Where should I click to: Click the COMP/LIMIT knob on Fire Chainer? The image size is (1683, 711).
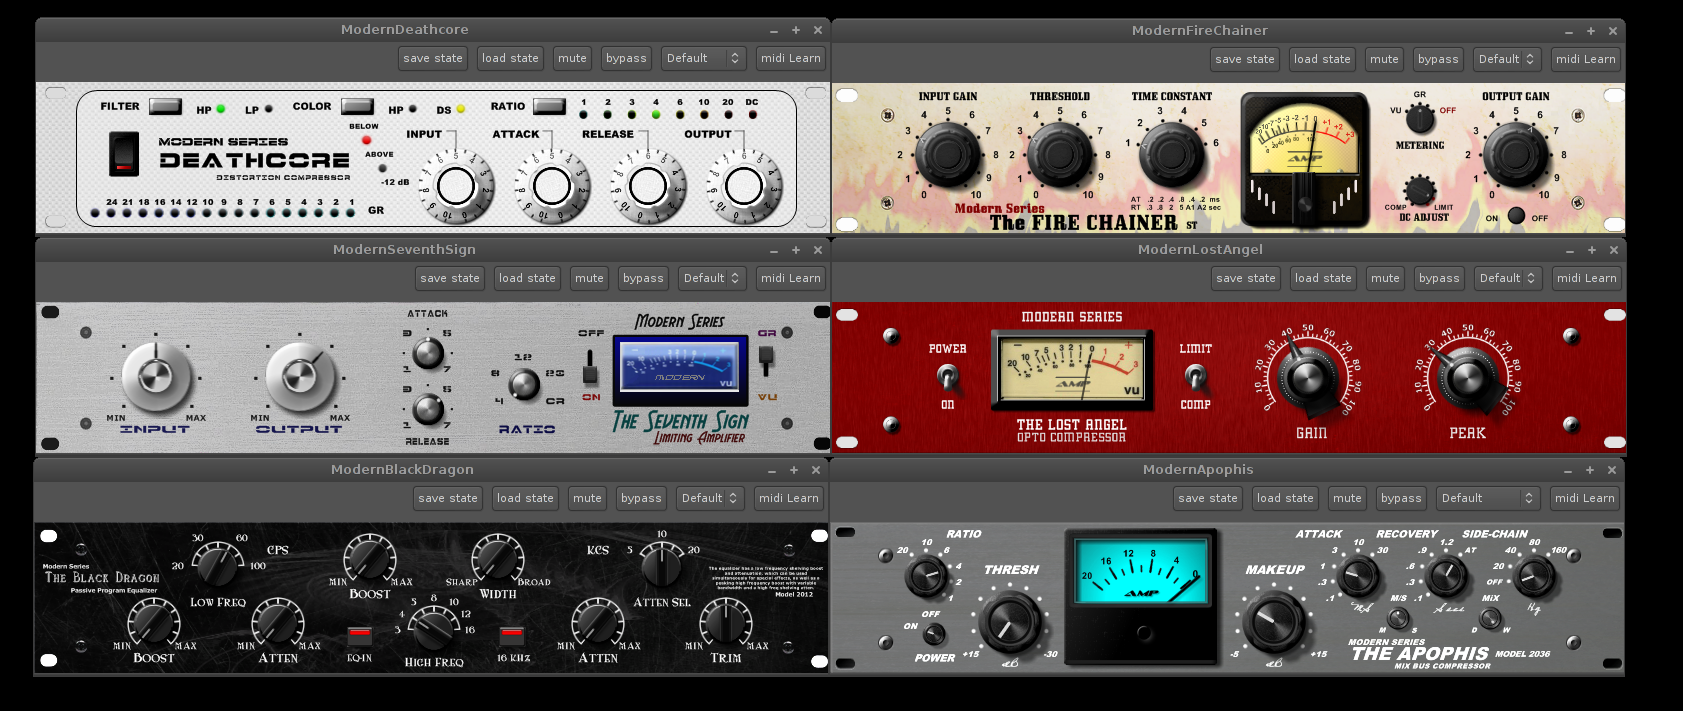click(x=1419, y=190)
